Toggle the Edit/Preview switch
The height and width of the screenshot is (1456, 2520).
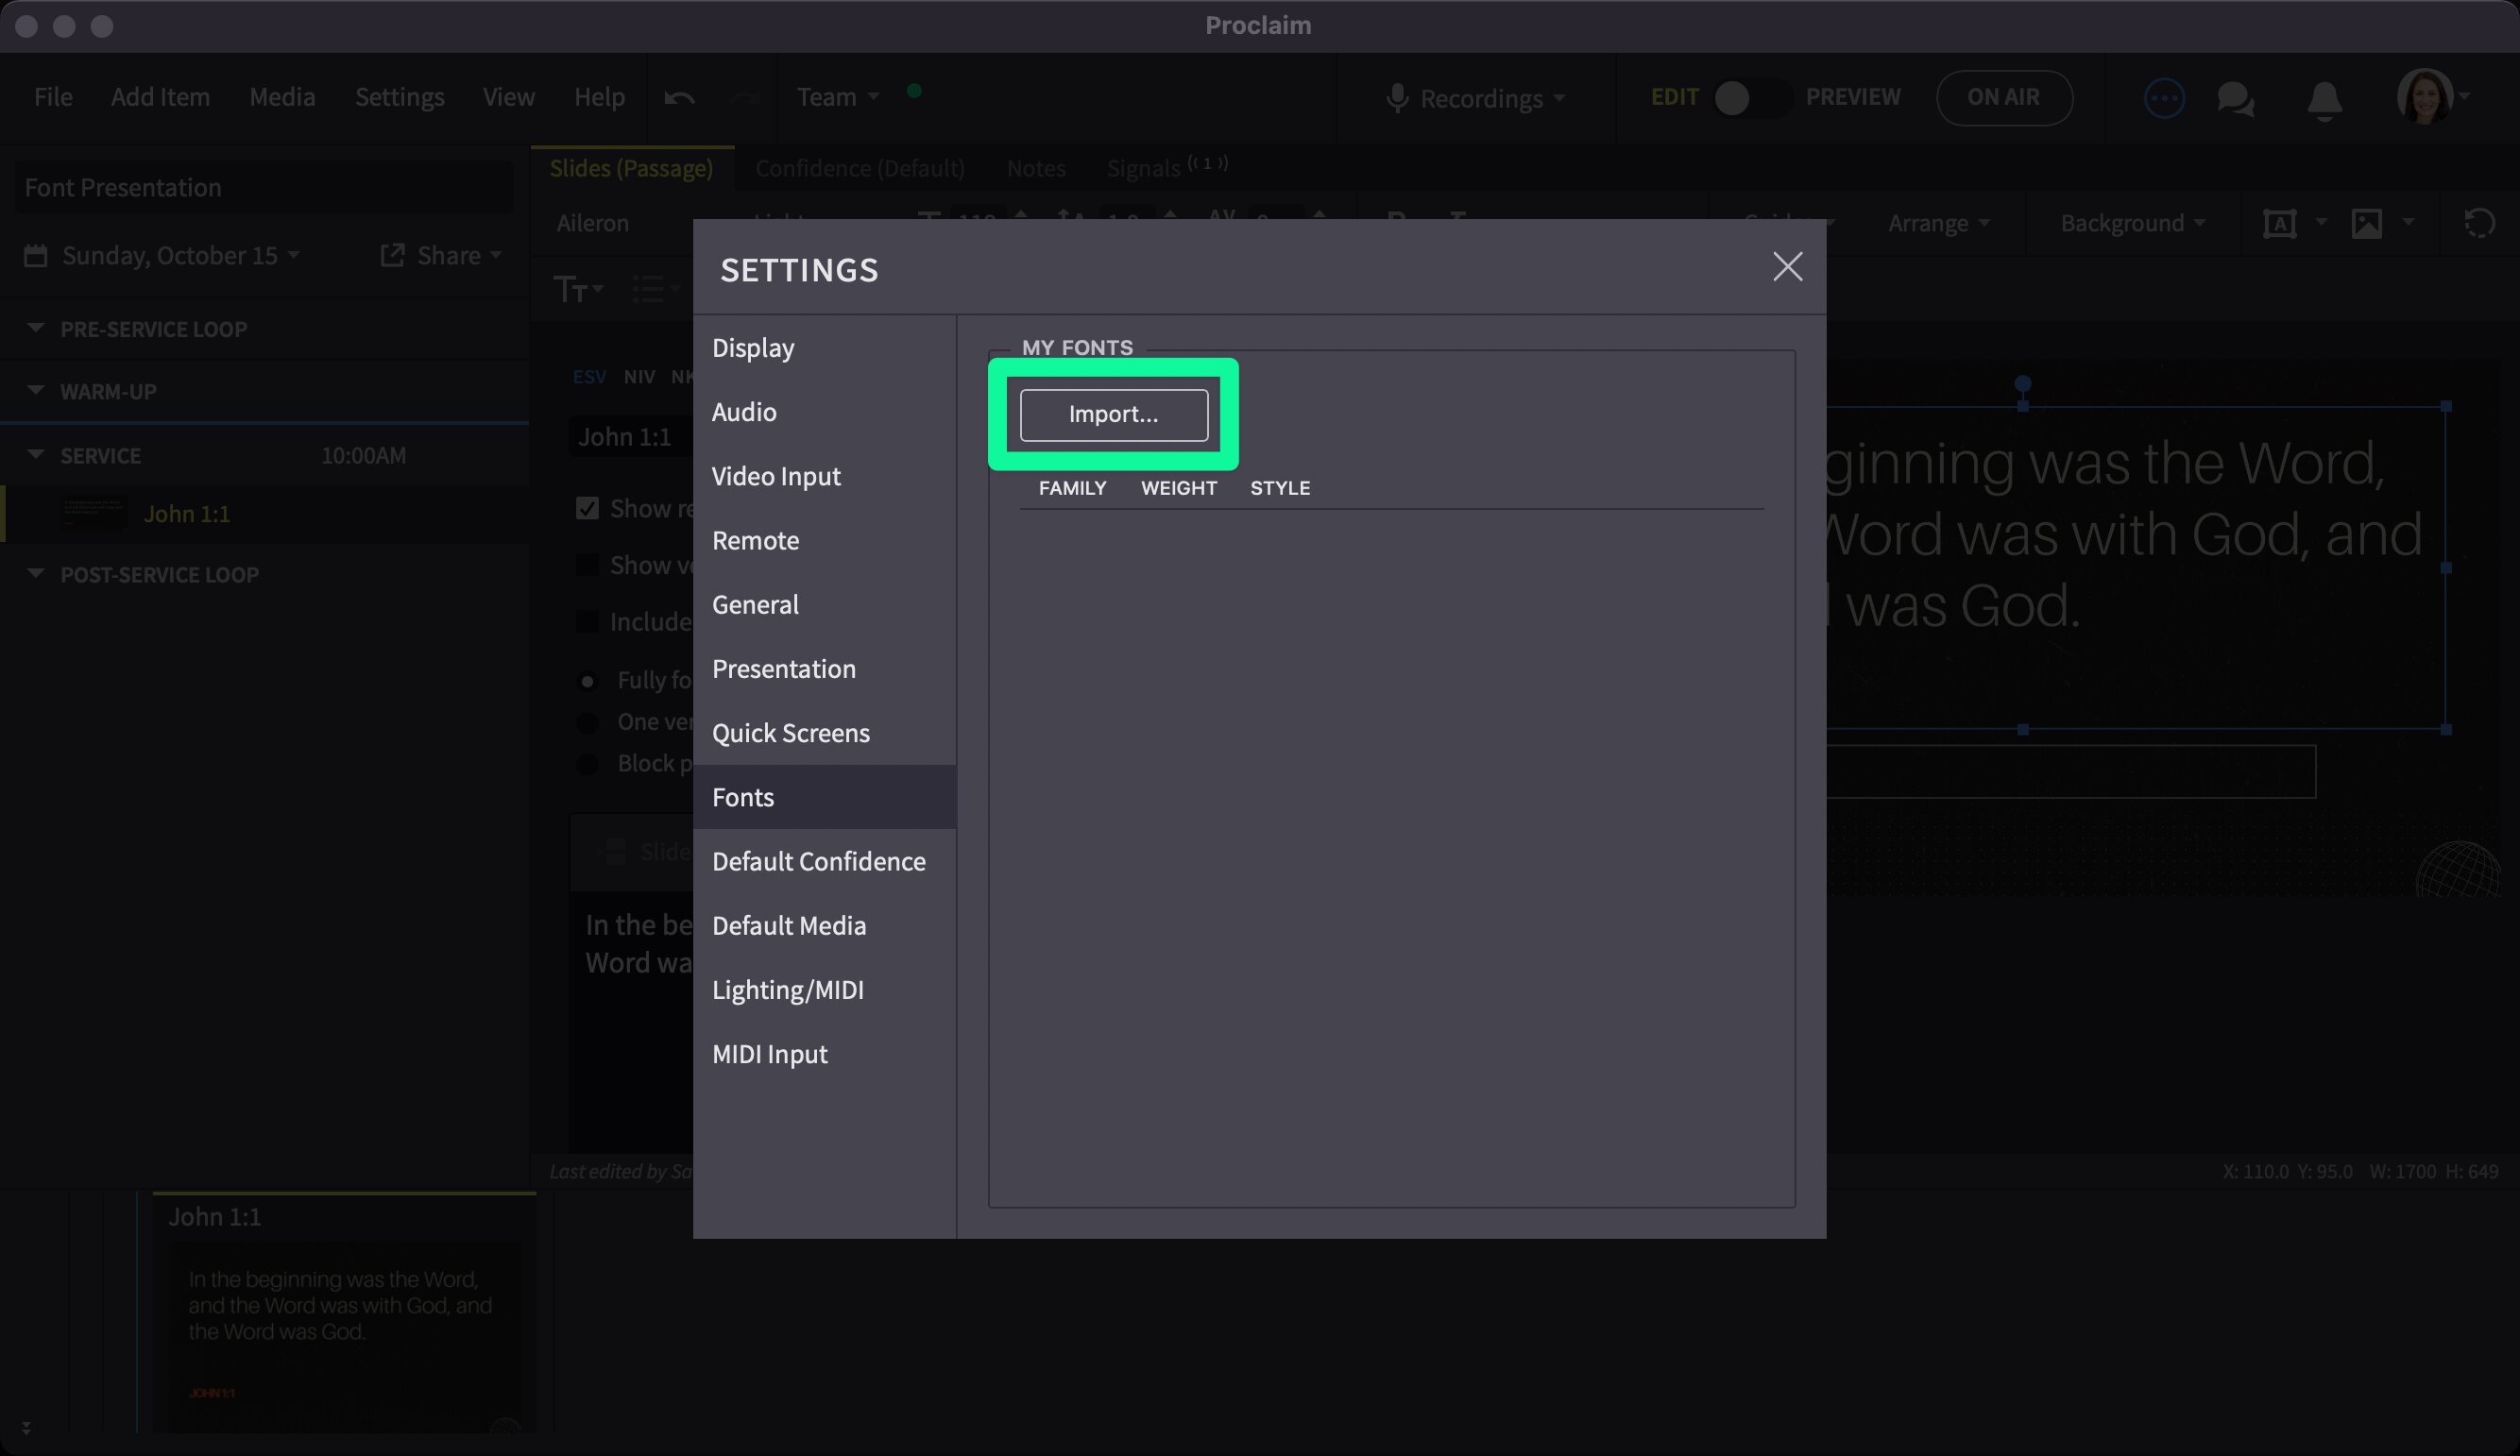click(1751, 98)
